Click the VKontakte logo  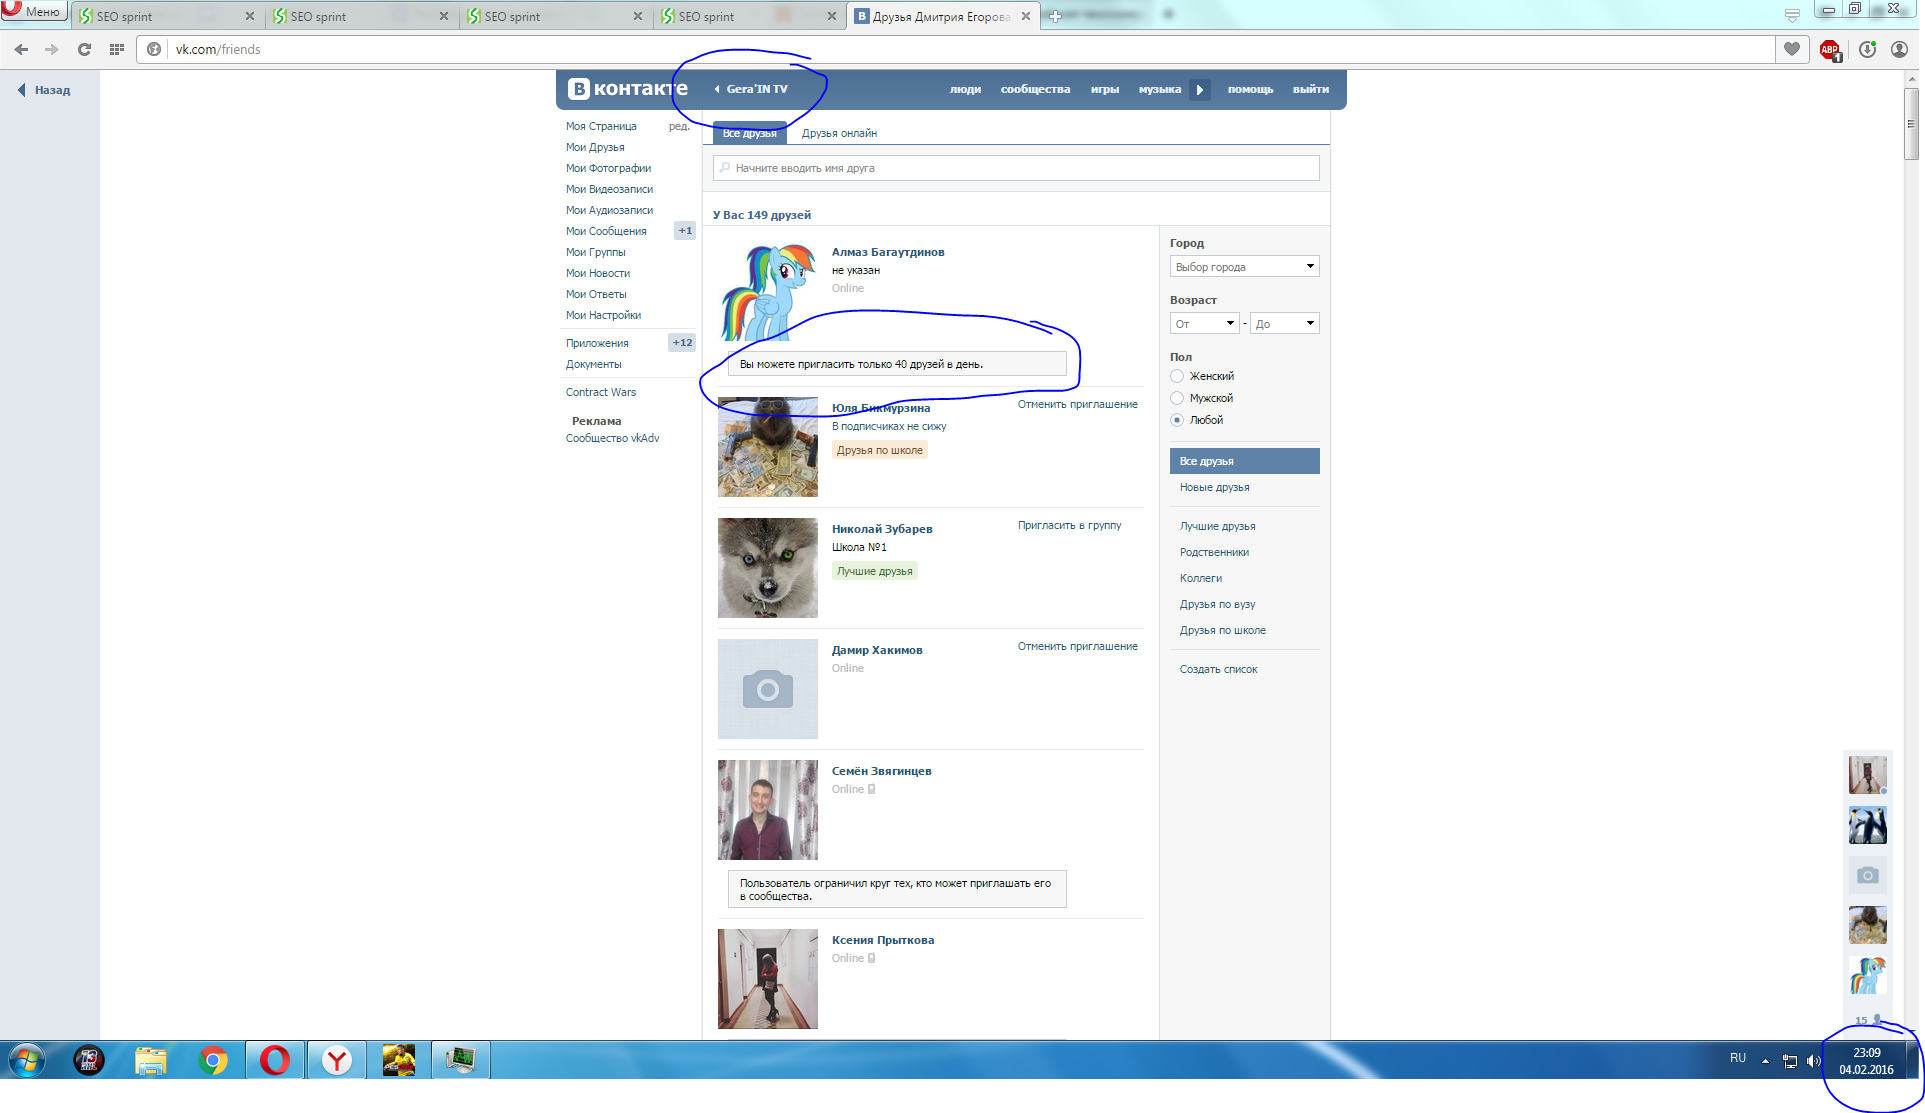(627, 89)
